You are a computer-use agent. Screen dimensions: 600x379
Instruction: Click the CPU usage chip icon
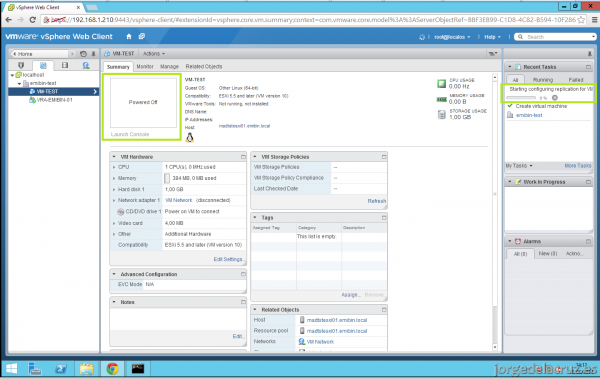(442, 83)
